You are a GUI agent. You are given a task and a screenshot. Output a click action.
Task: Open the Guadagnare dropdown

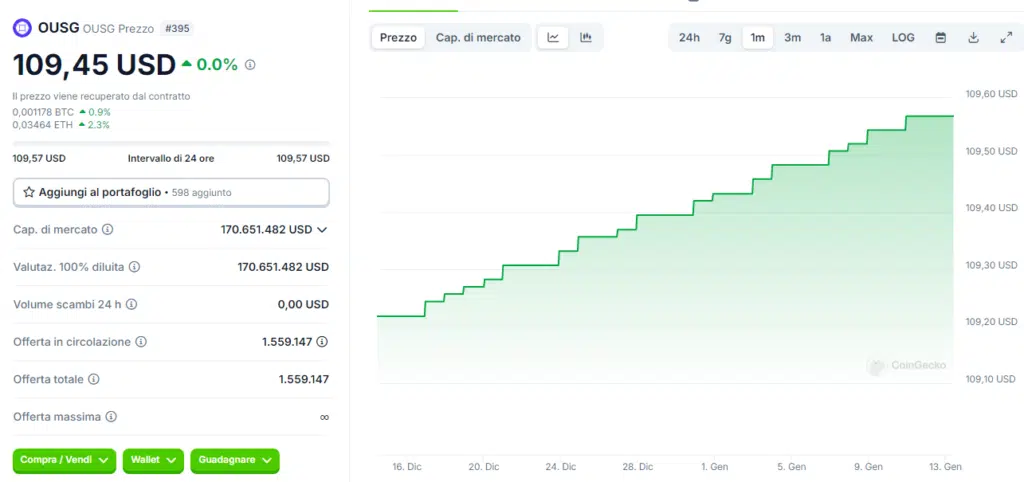point(234,460)
